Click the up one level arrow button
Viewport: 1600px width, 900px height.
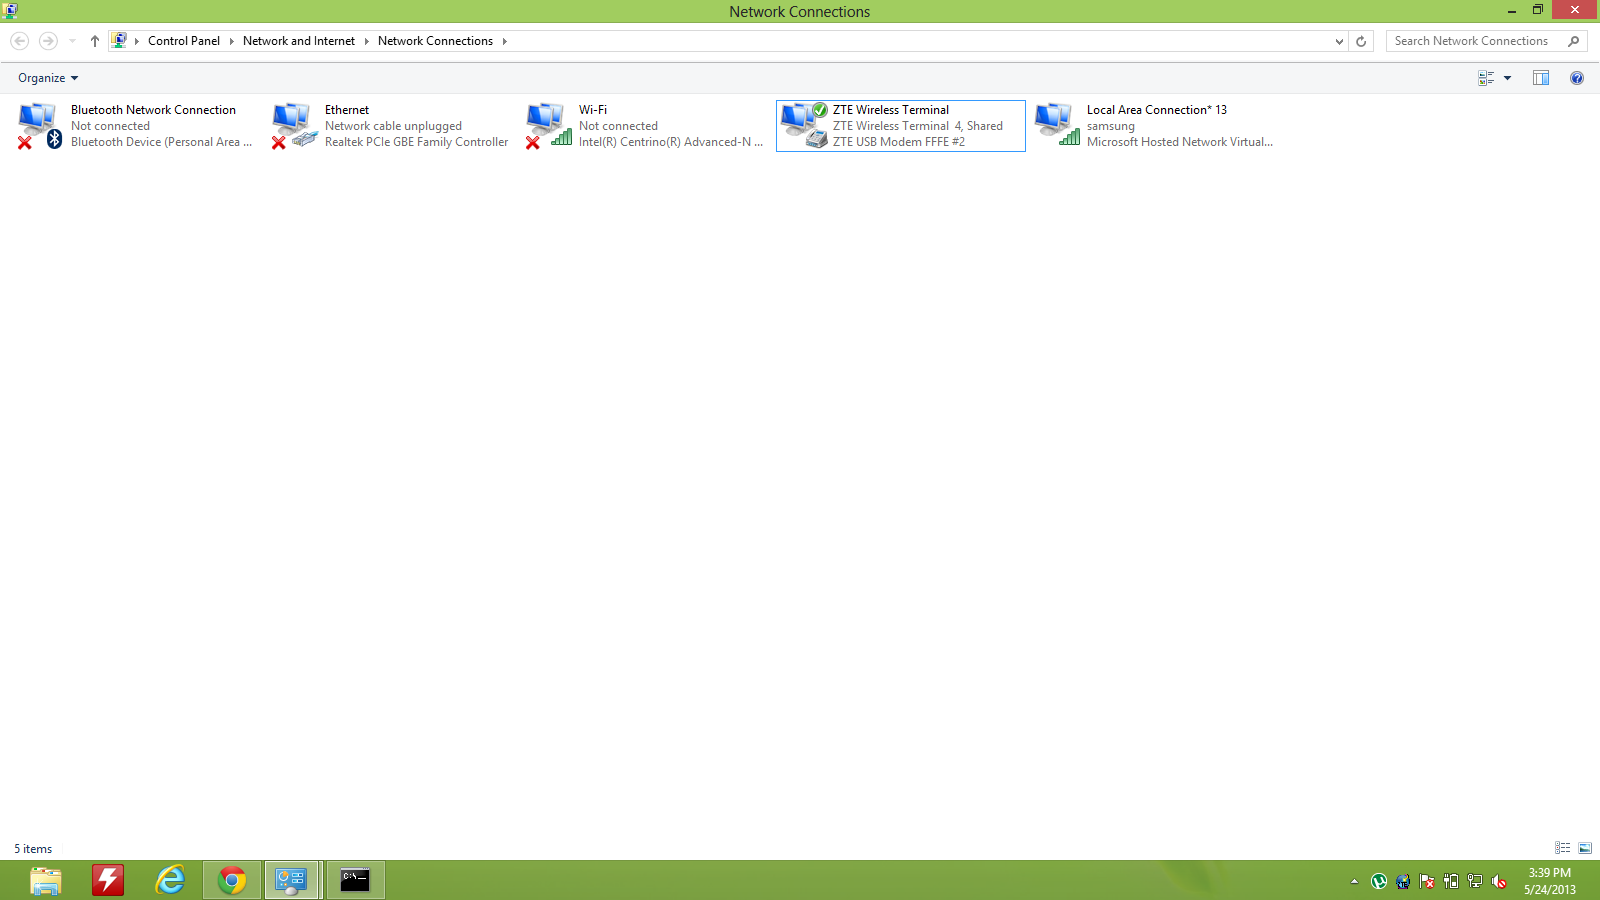[x=95, y=41]
